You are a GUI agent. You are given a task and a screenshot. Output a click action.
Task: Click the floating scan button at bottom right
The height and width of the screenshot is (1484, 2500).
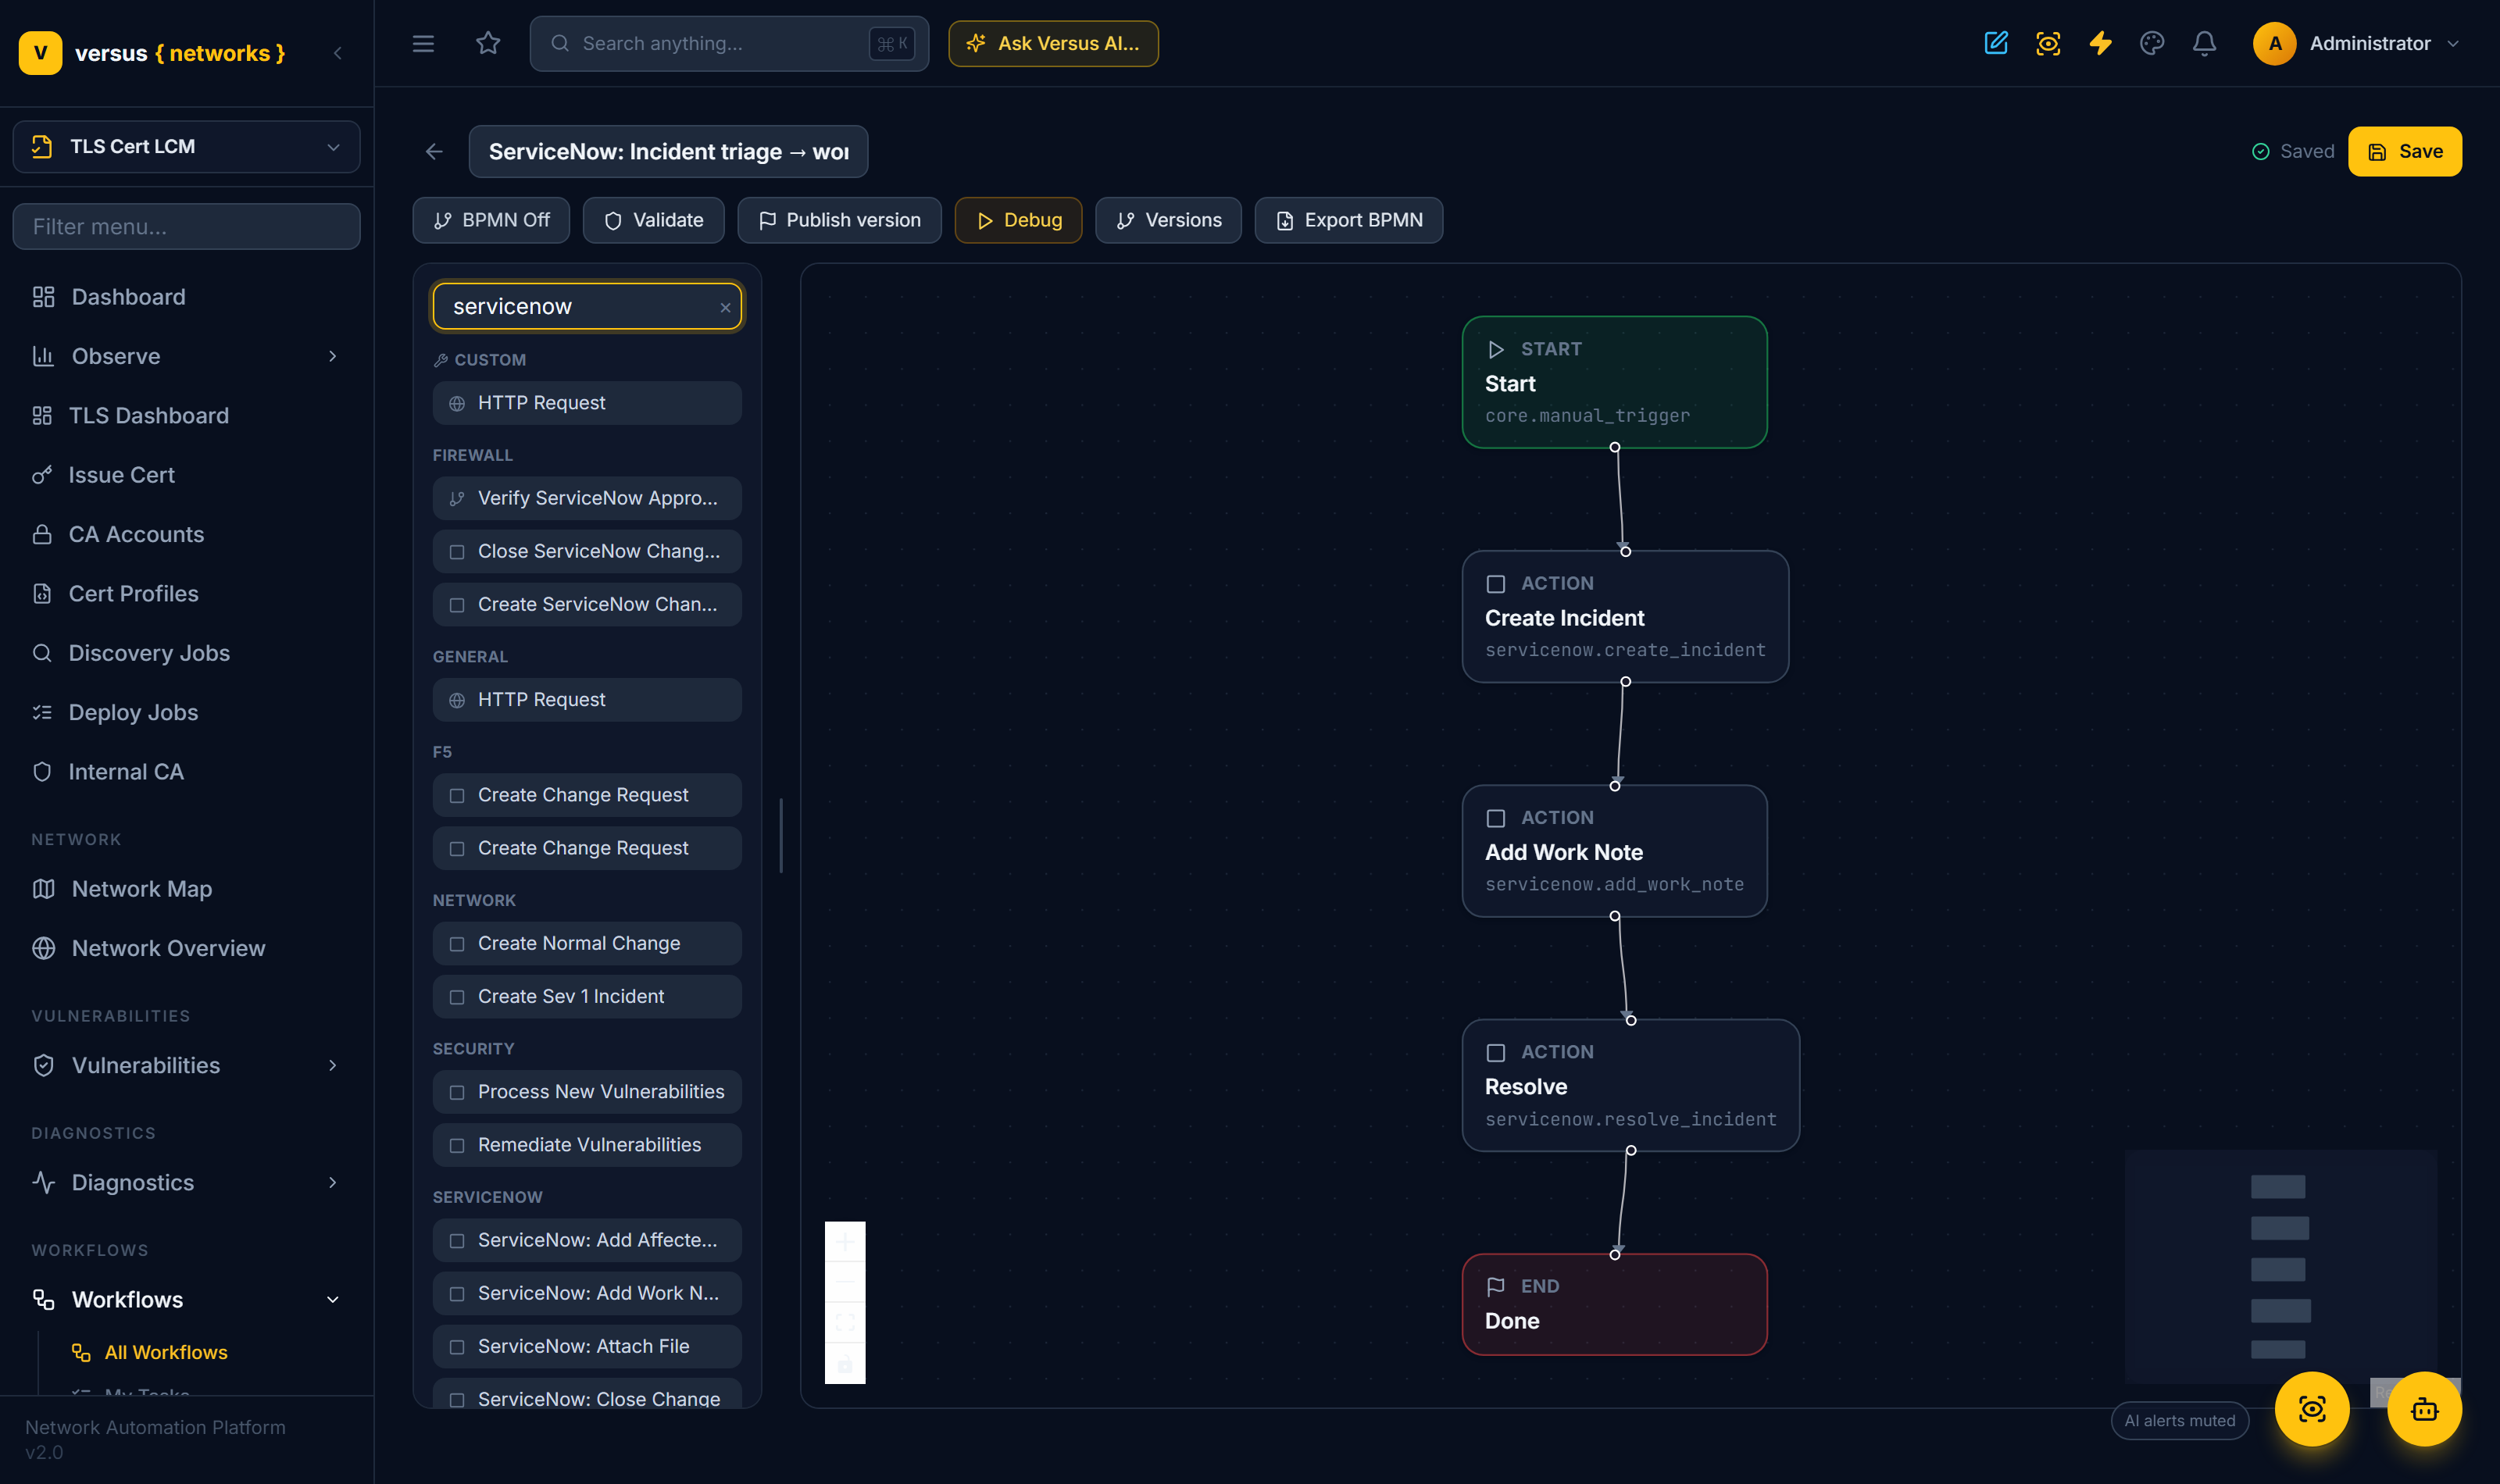(2311, 1409)
